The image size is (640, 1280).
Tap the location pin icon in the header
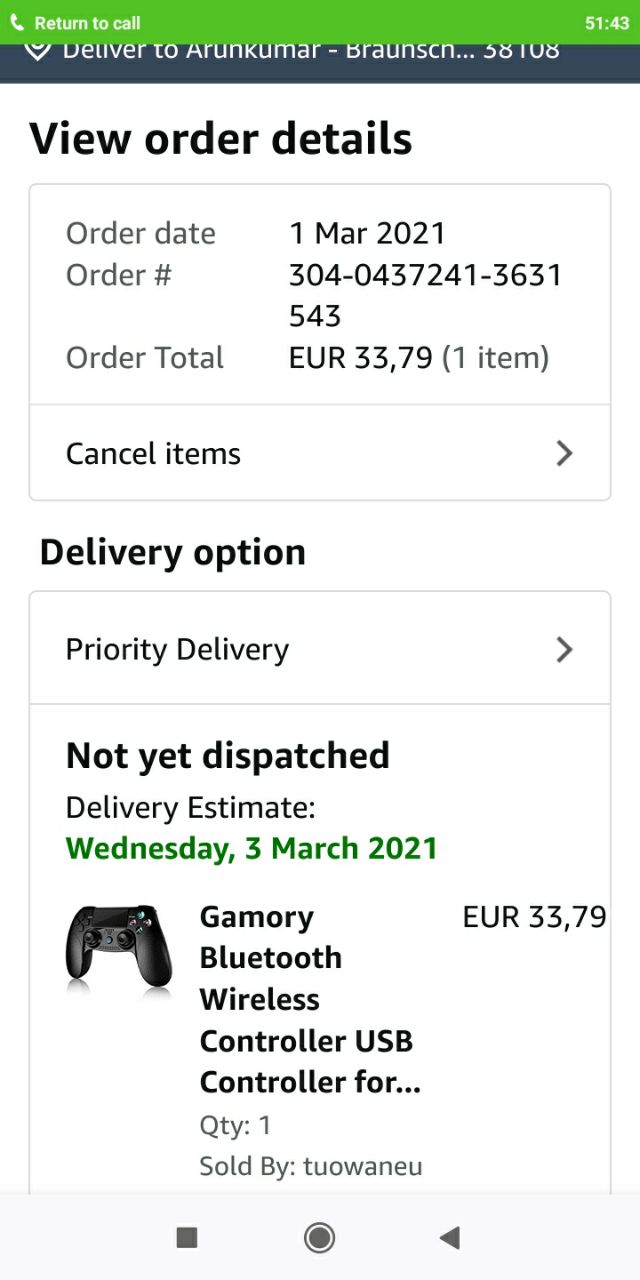[x=37, y=50]
